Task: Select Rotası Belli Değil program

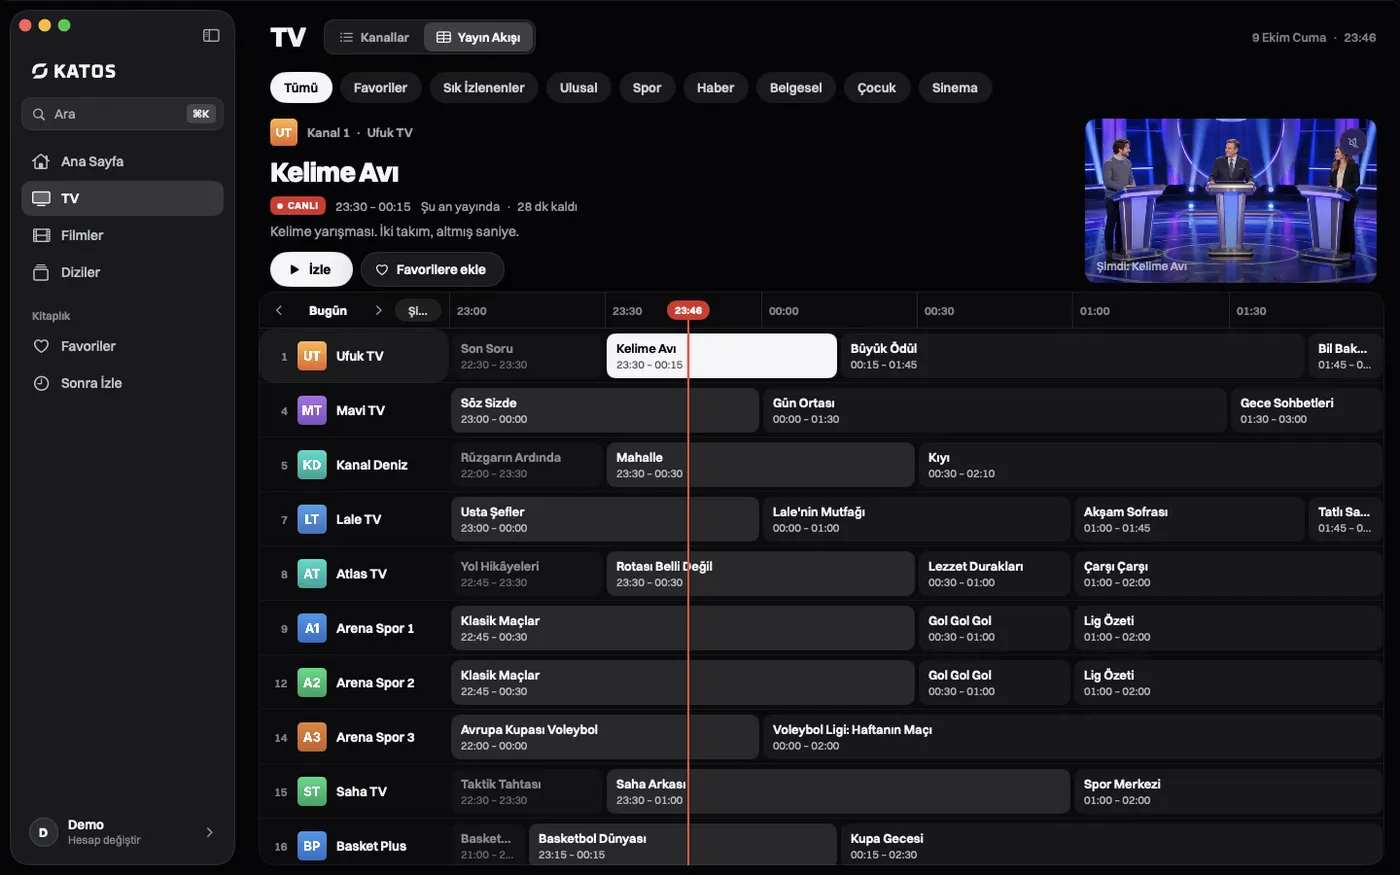Action: pos(760,574)
